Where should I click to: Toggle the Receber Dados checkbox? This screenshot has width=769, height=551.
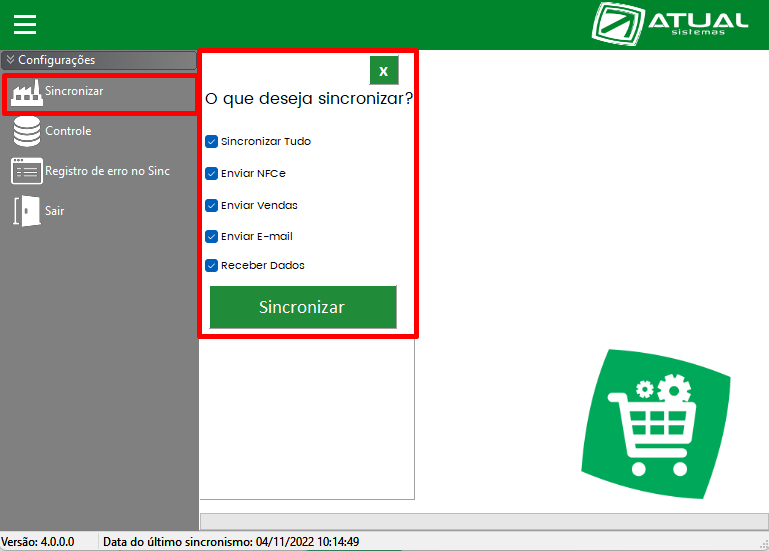click(211, 265)
